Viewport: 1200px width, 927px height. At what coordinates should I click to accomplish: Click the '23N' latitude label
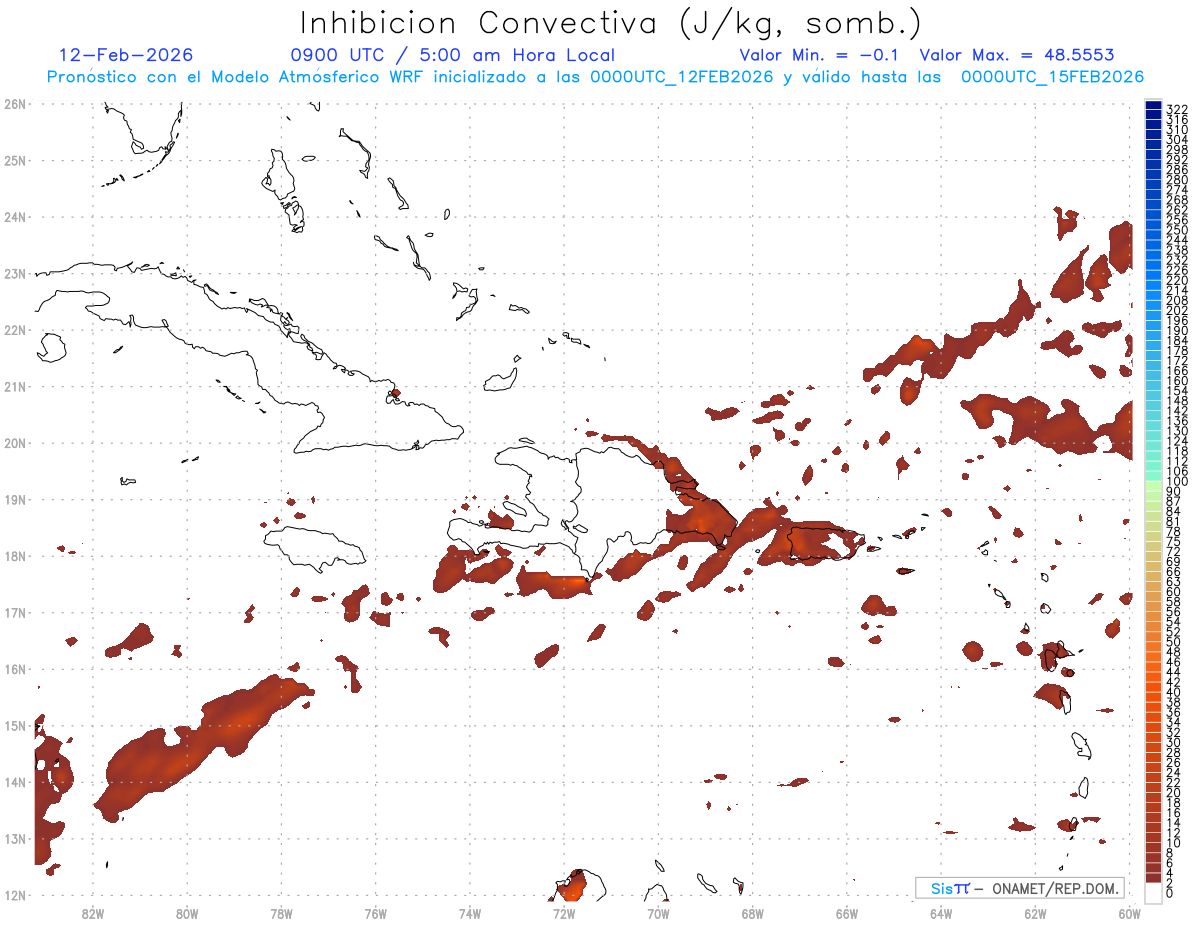coord(15,273)
